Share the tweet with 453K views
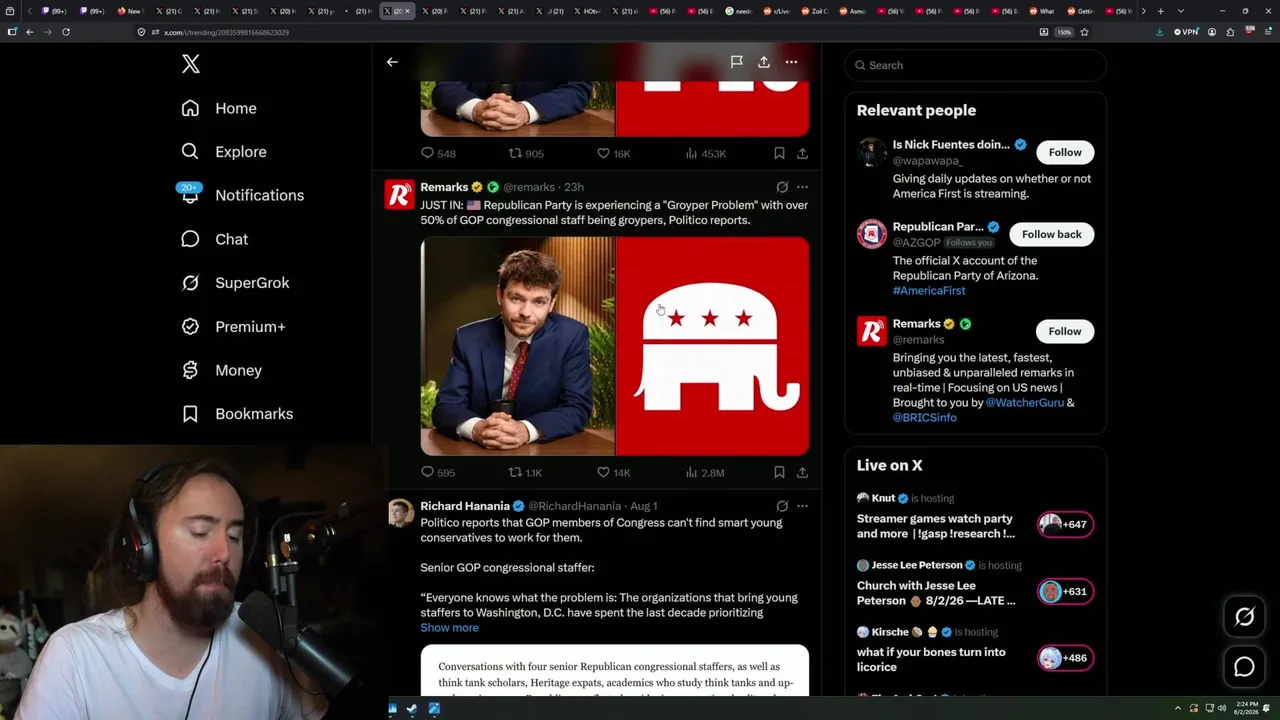The height and width of the screenshot is (720, 1280). (802, 153)
